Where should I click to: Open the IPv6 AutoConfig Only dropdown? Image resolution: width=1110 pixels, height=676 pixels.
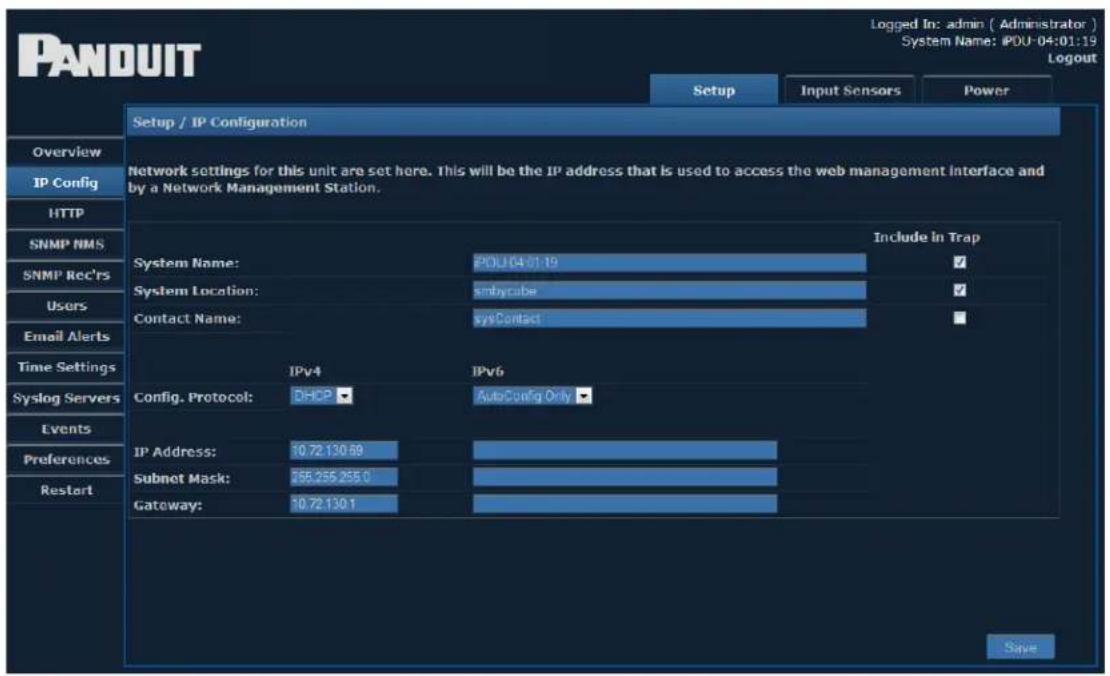point(532,396)
